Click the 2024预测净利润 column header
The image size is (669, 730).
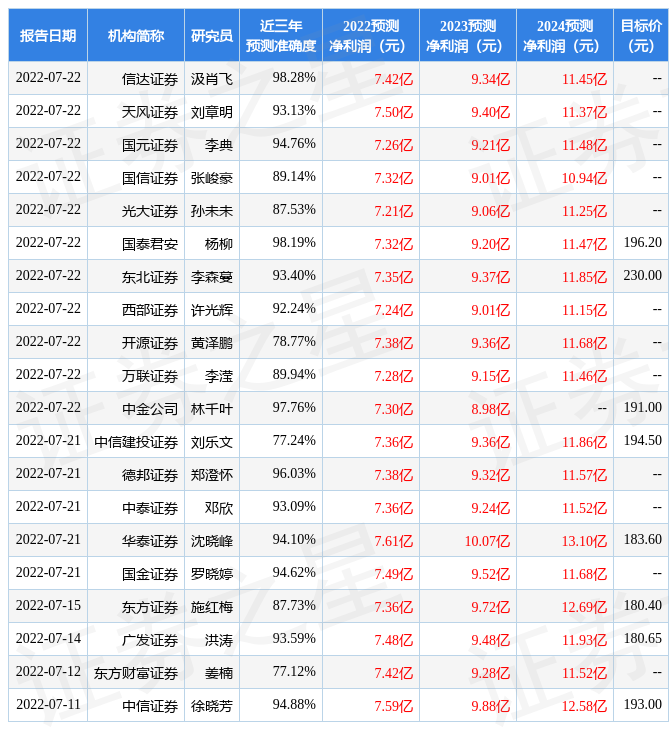click(565, 36)
